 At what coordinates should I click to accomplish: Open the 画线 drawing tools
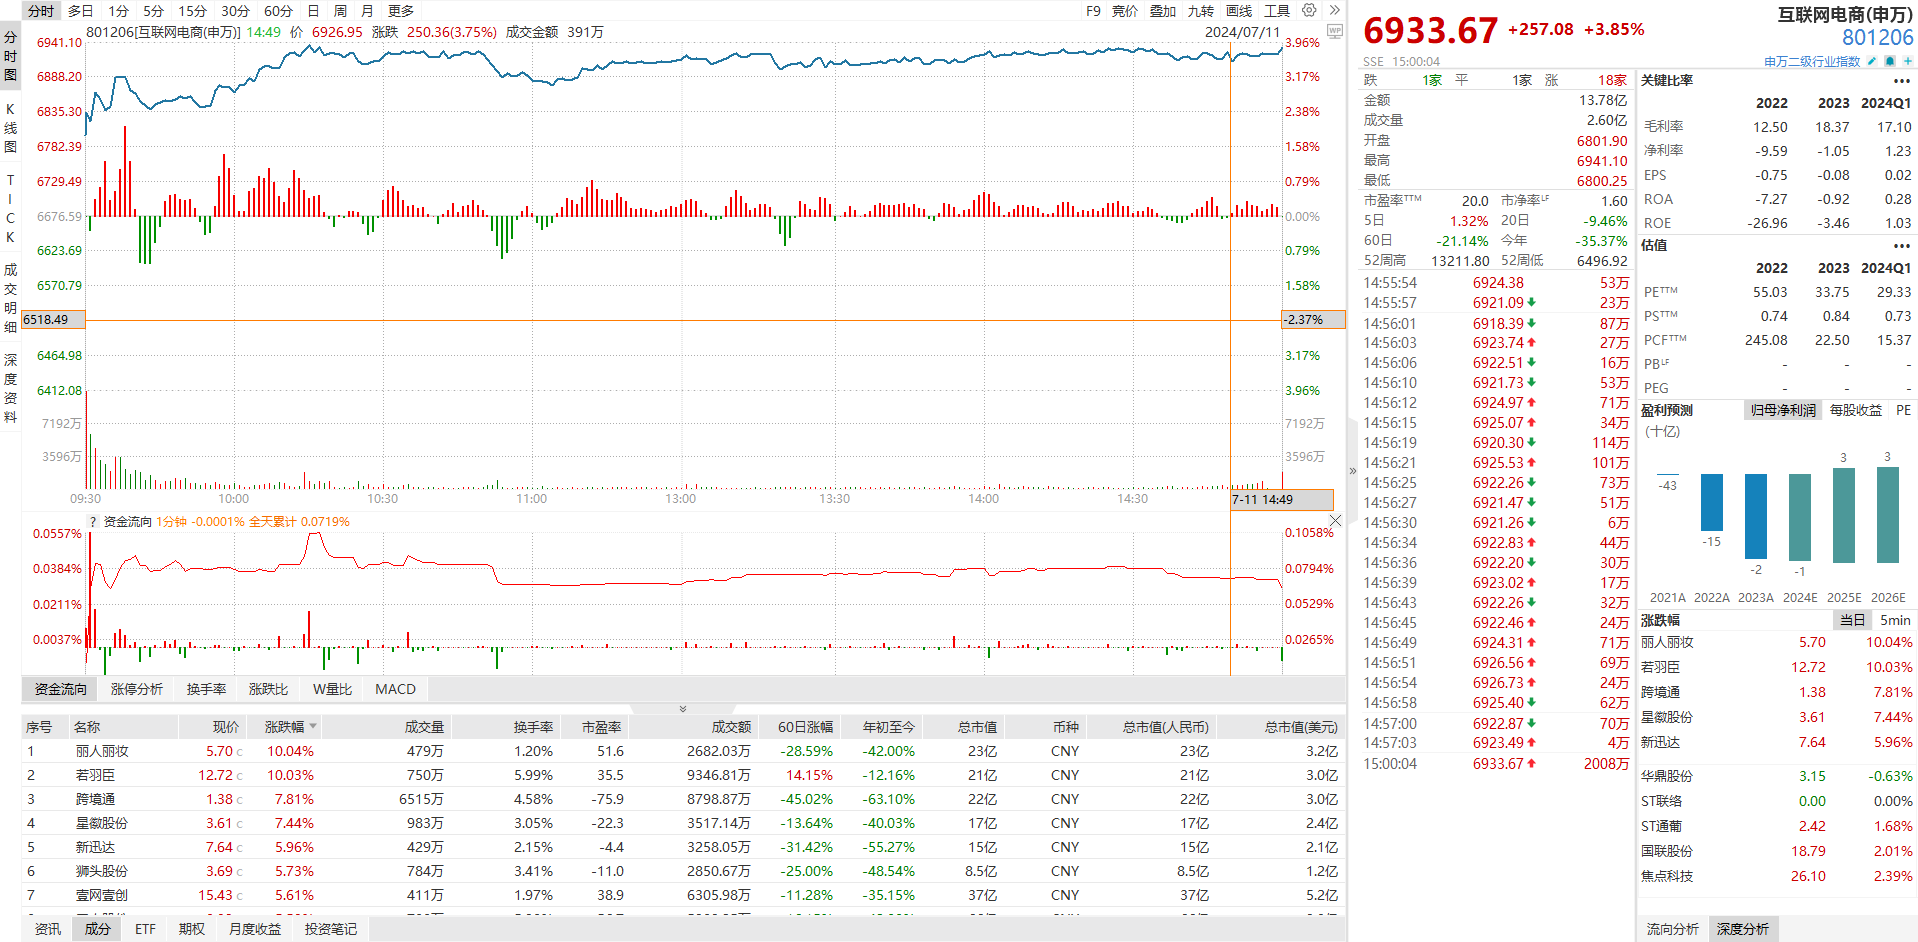click(1239, 11)
